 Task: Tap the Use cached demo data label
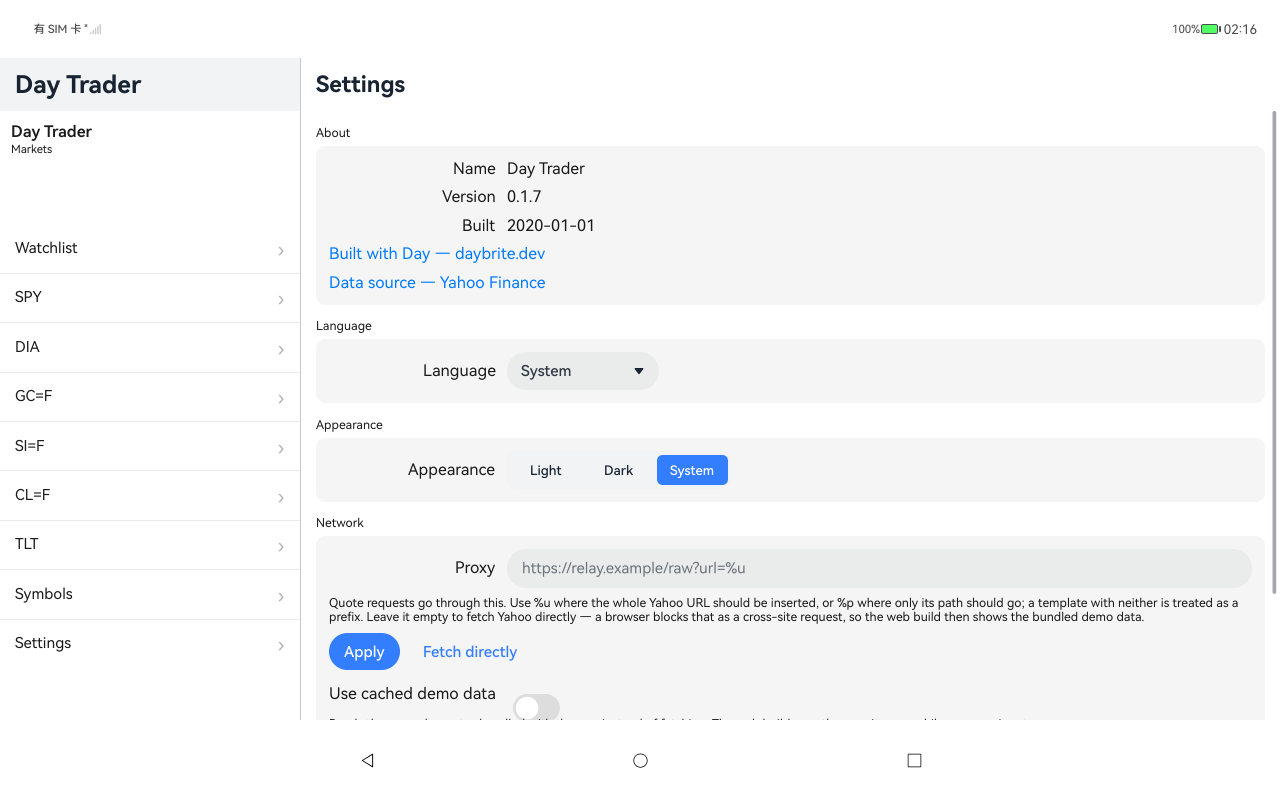point(412,693)
